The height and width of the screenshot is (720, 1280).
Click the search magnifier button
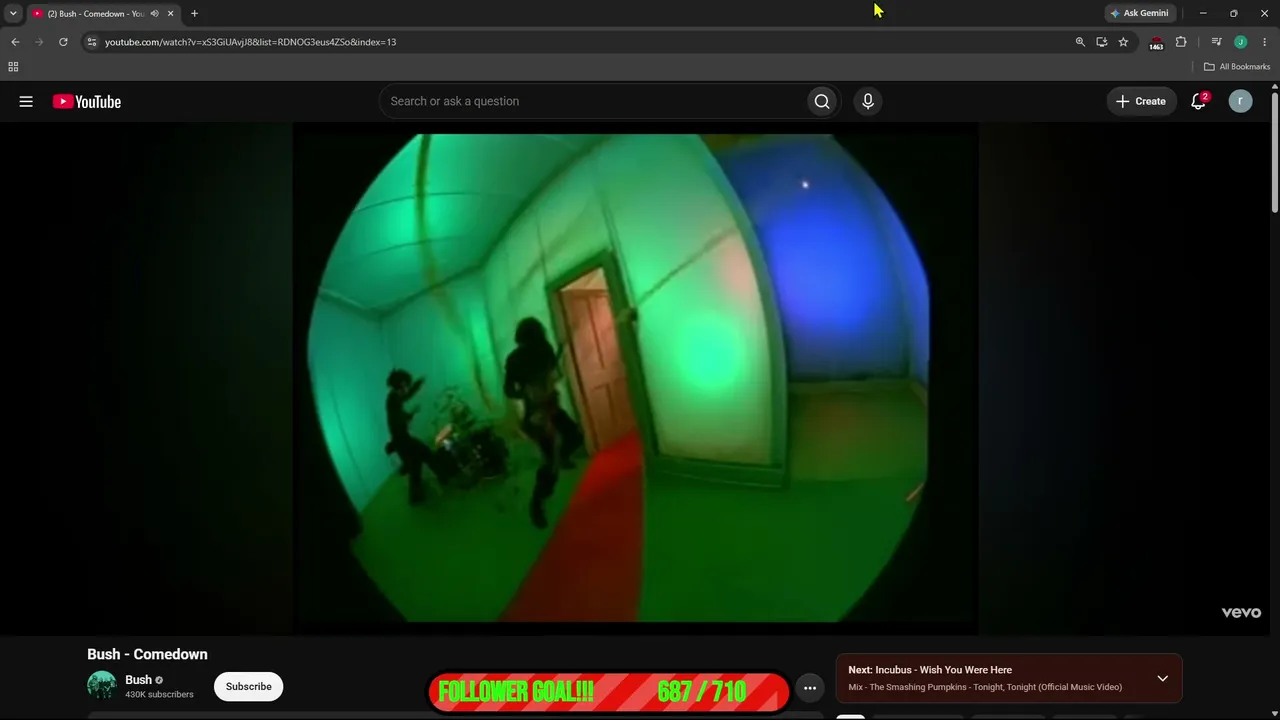pos(822,101)
